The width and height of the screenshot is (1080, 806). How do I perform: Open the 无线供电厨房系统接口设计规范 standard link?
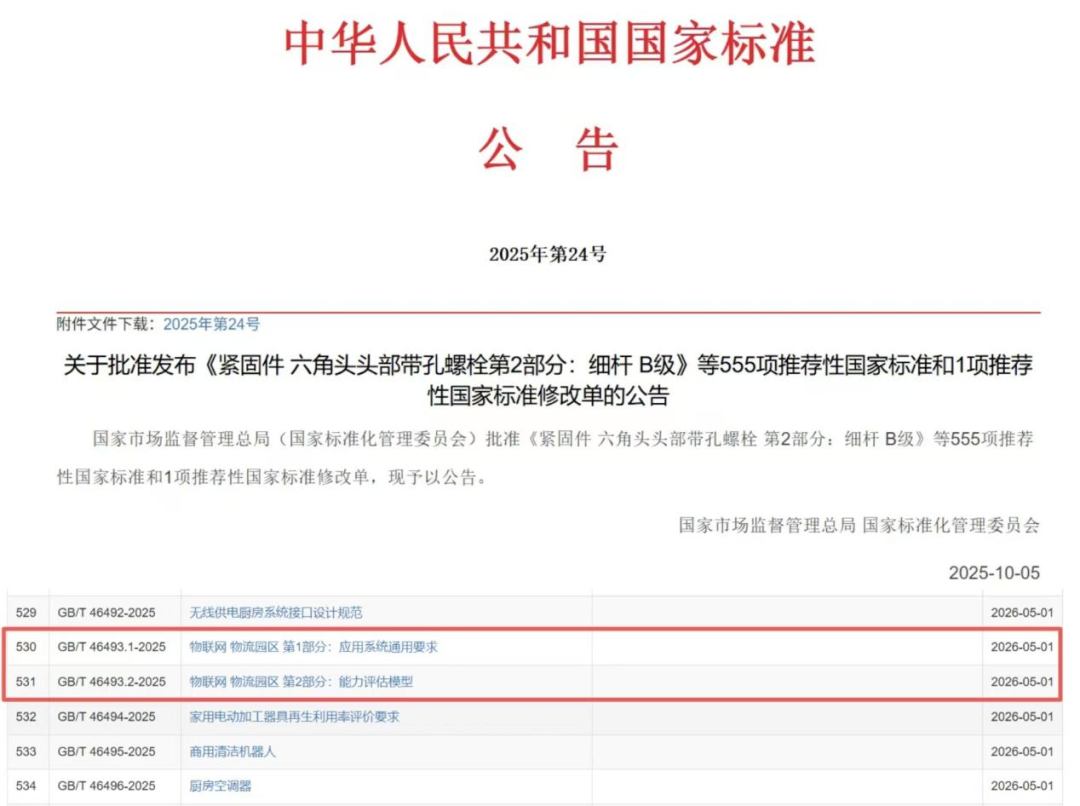click(276, 612)
